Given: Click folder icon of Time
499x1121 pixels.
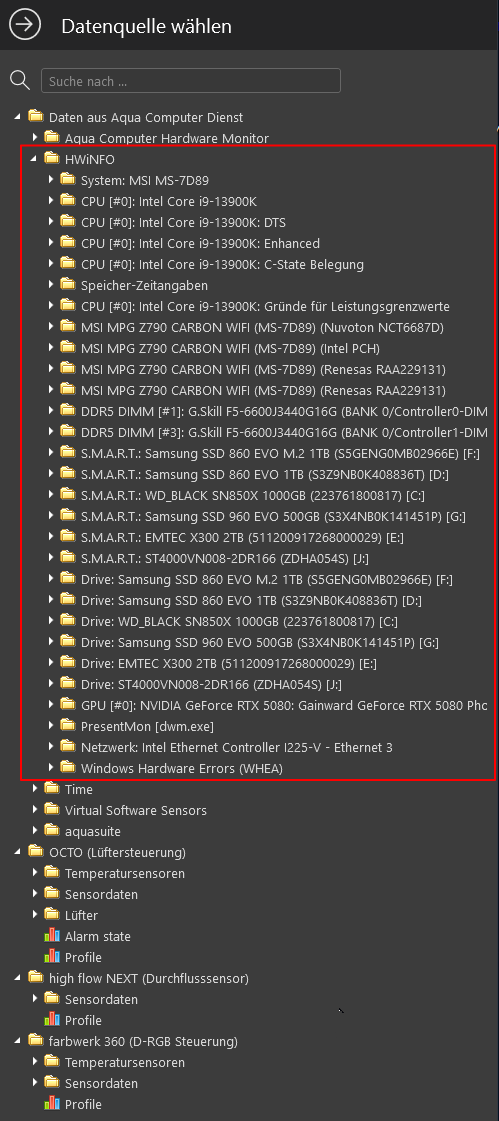Looking at the screenshot, I should (51, 789).
